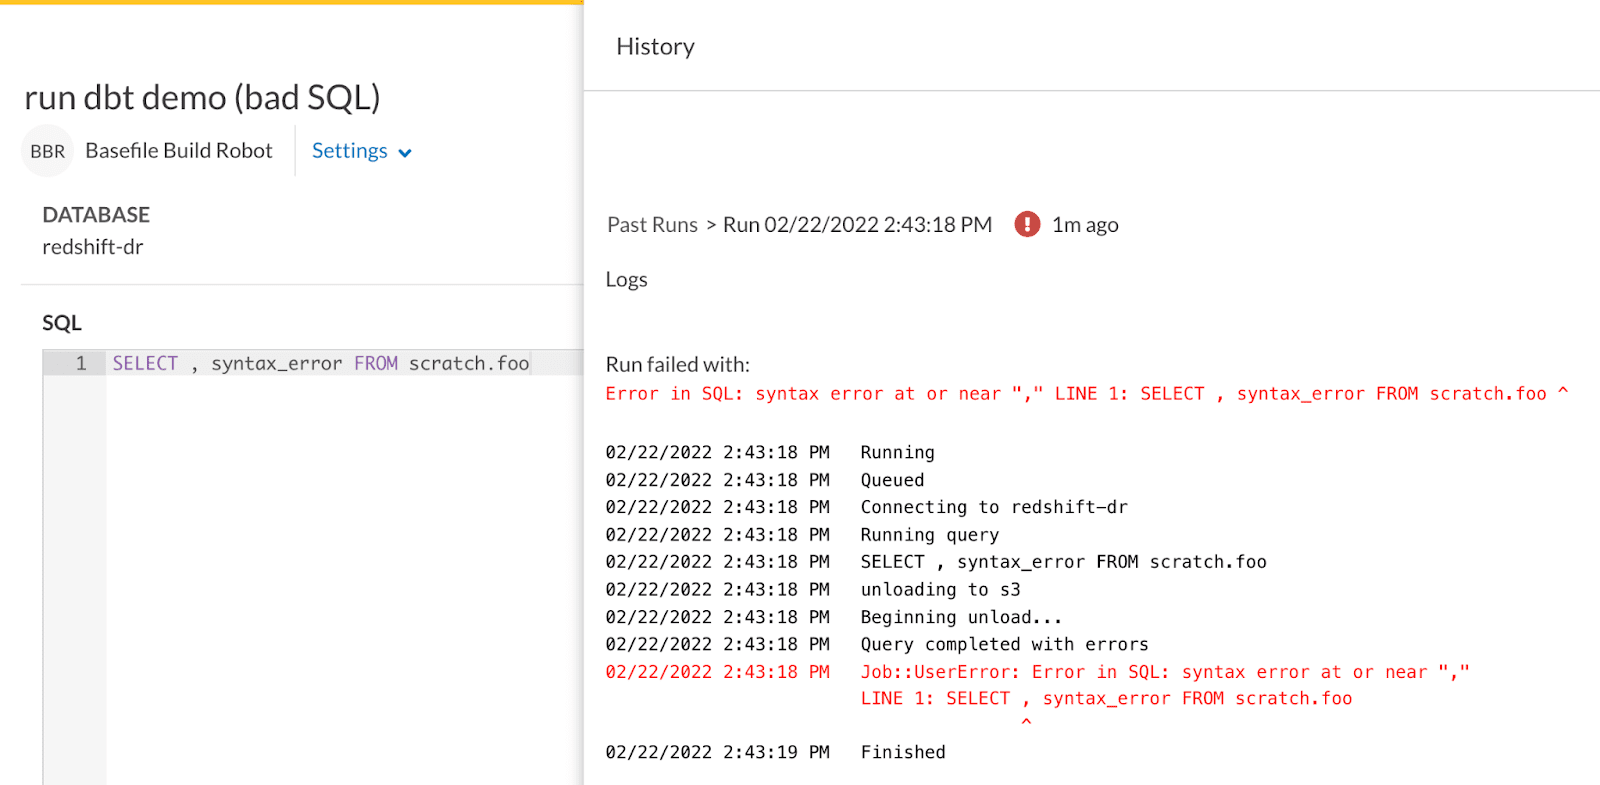
Task: Click line number 1 in editor gutter
Action: 81,363
